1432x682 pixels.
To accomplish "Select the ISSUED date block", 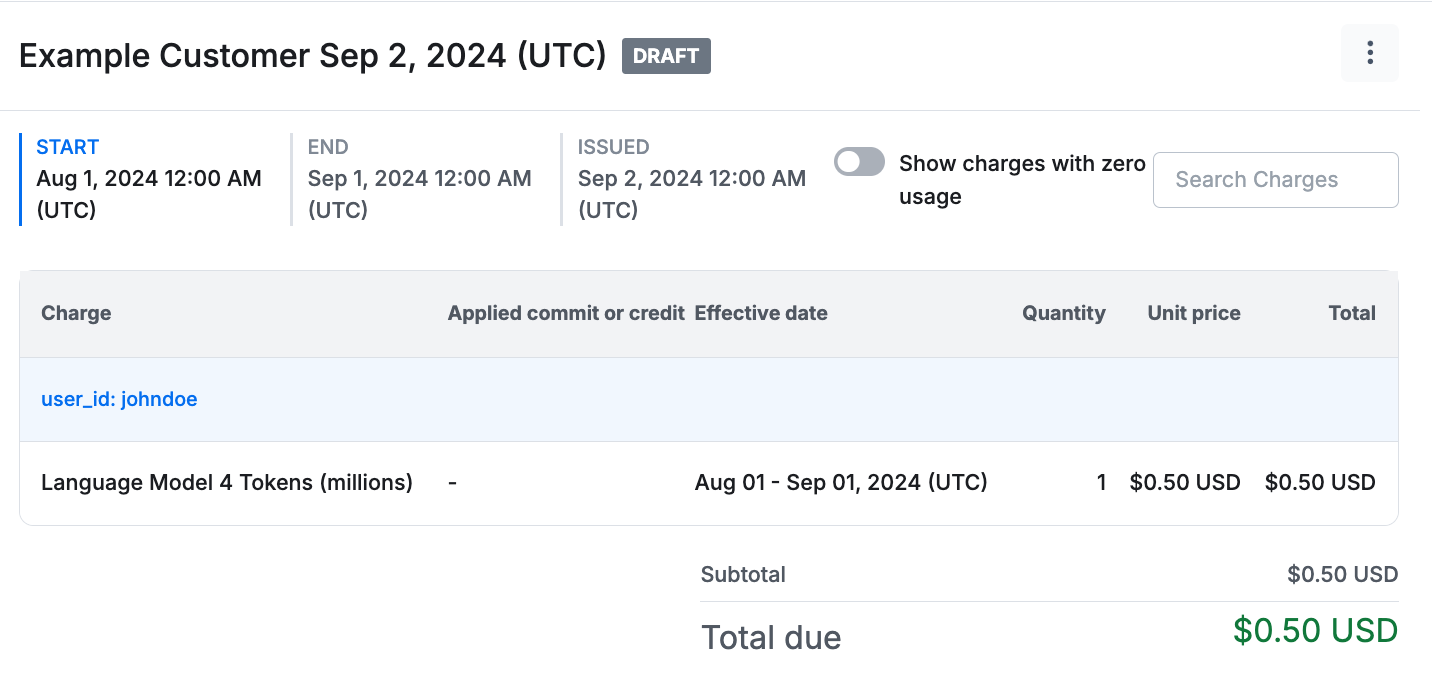I will coord(691,179).
